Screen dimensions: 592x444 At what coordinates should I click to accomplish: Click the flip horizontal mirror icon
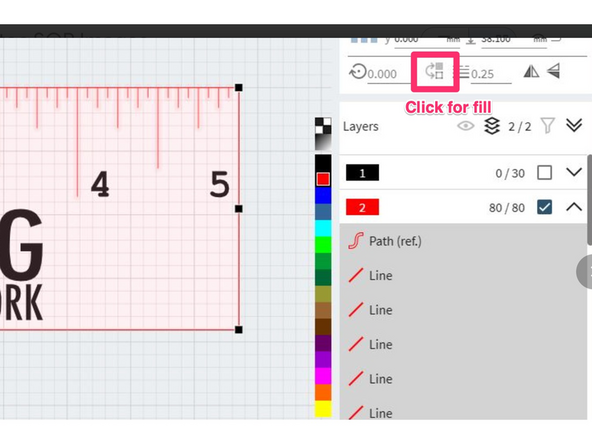point(531,71)
